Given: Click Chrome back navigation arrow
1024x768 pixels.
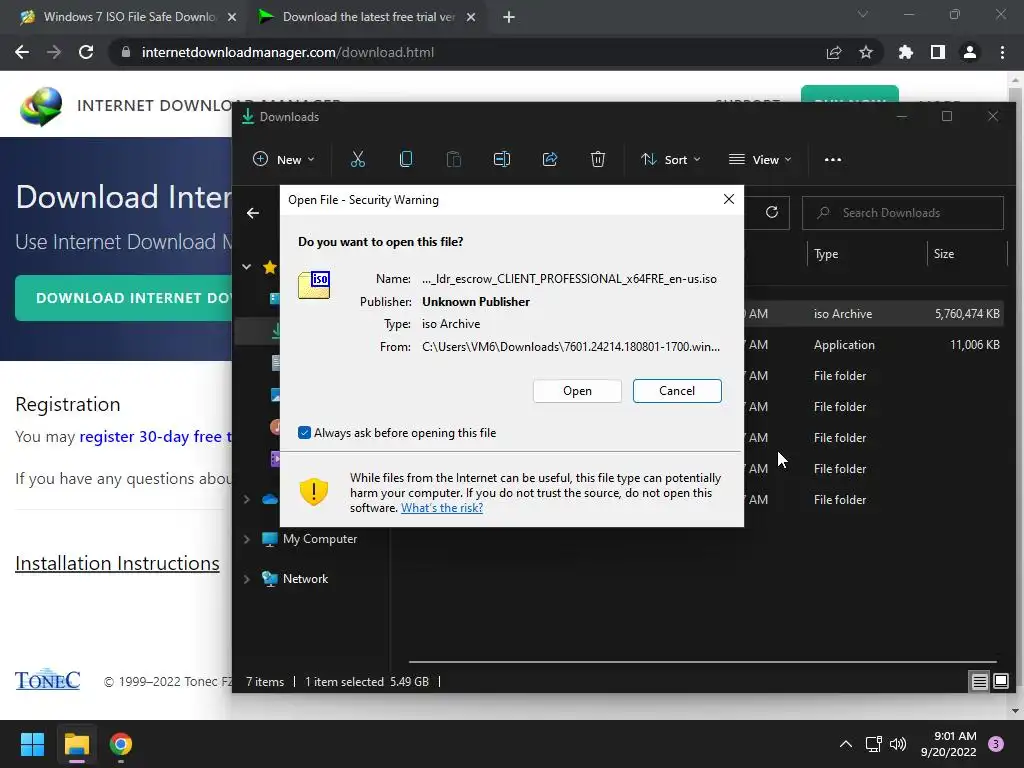Looking at the screenshot, I should [x=22, y=52].
